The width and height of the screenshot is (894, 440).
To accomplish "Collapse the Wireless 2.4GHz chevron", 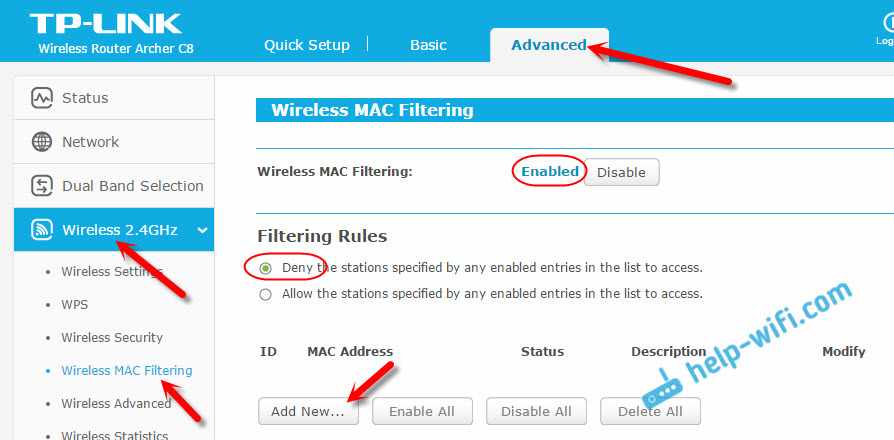I will point(202,230).
